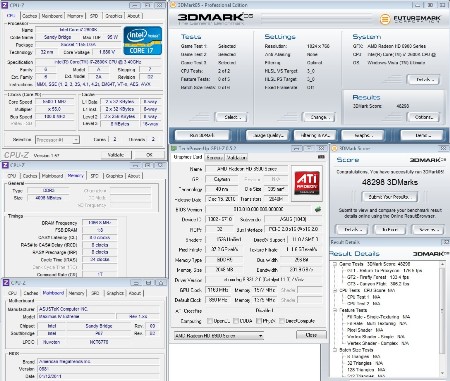
Task: Open CPU tab in the memory-timings CPU-Z window
Action: tap(12, 176)
